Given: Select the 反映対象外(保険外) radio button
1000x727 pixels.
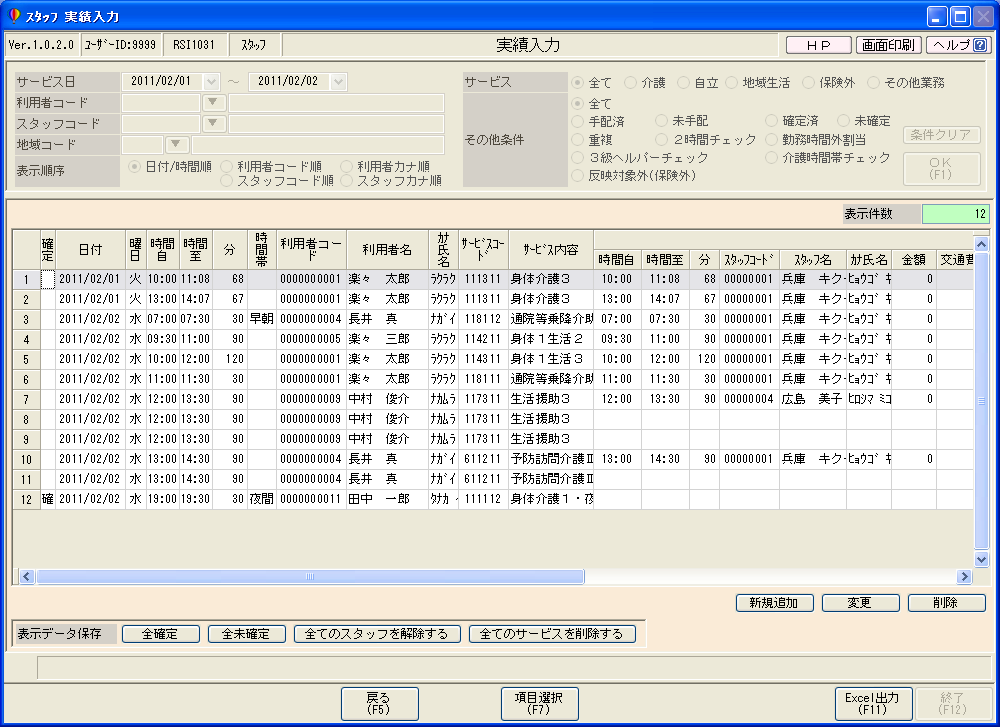Looking at the screenshot, I should pyautogui.click(x=578, y=175).
